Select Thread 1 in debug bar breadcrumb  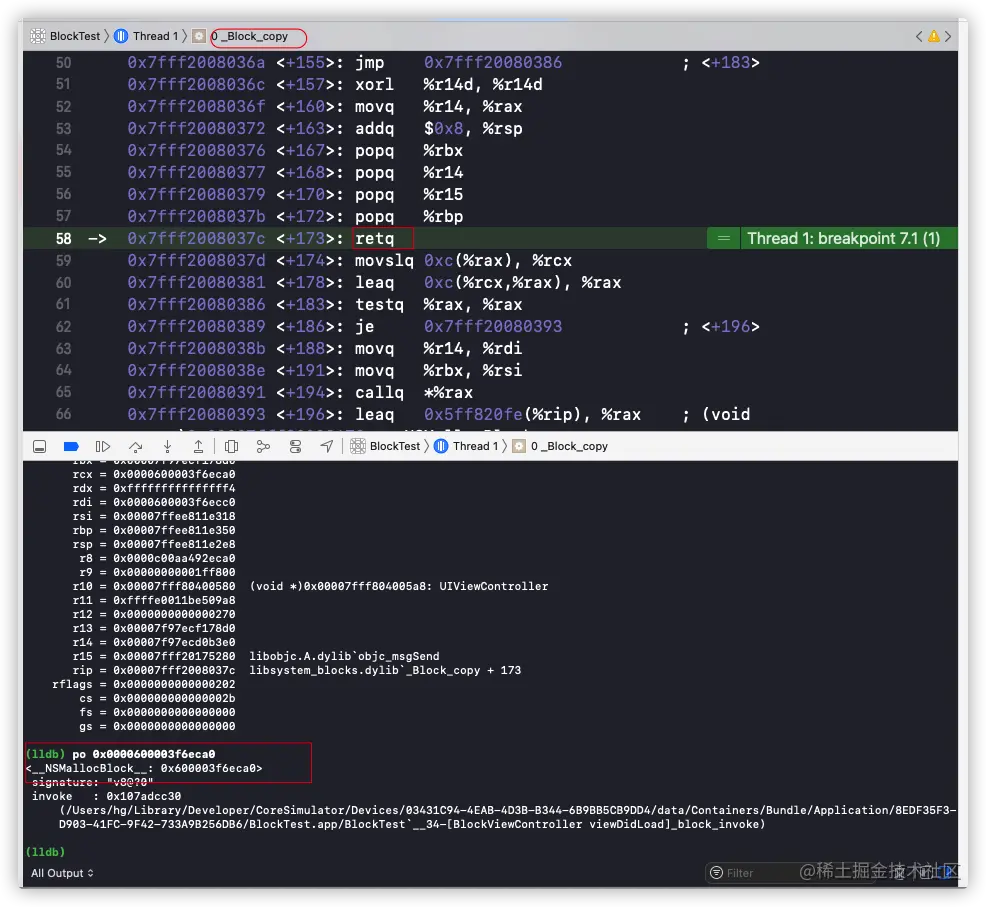click(475, 447)
